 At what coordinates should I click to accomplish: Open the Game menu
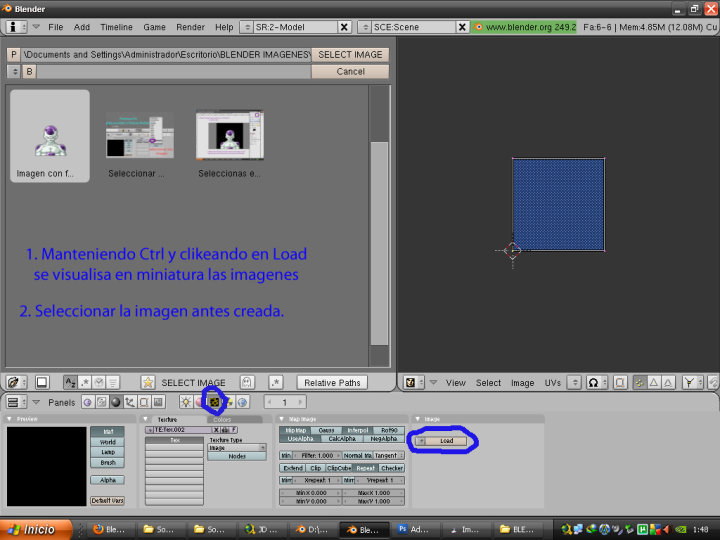click(154, 27)
